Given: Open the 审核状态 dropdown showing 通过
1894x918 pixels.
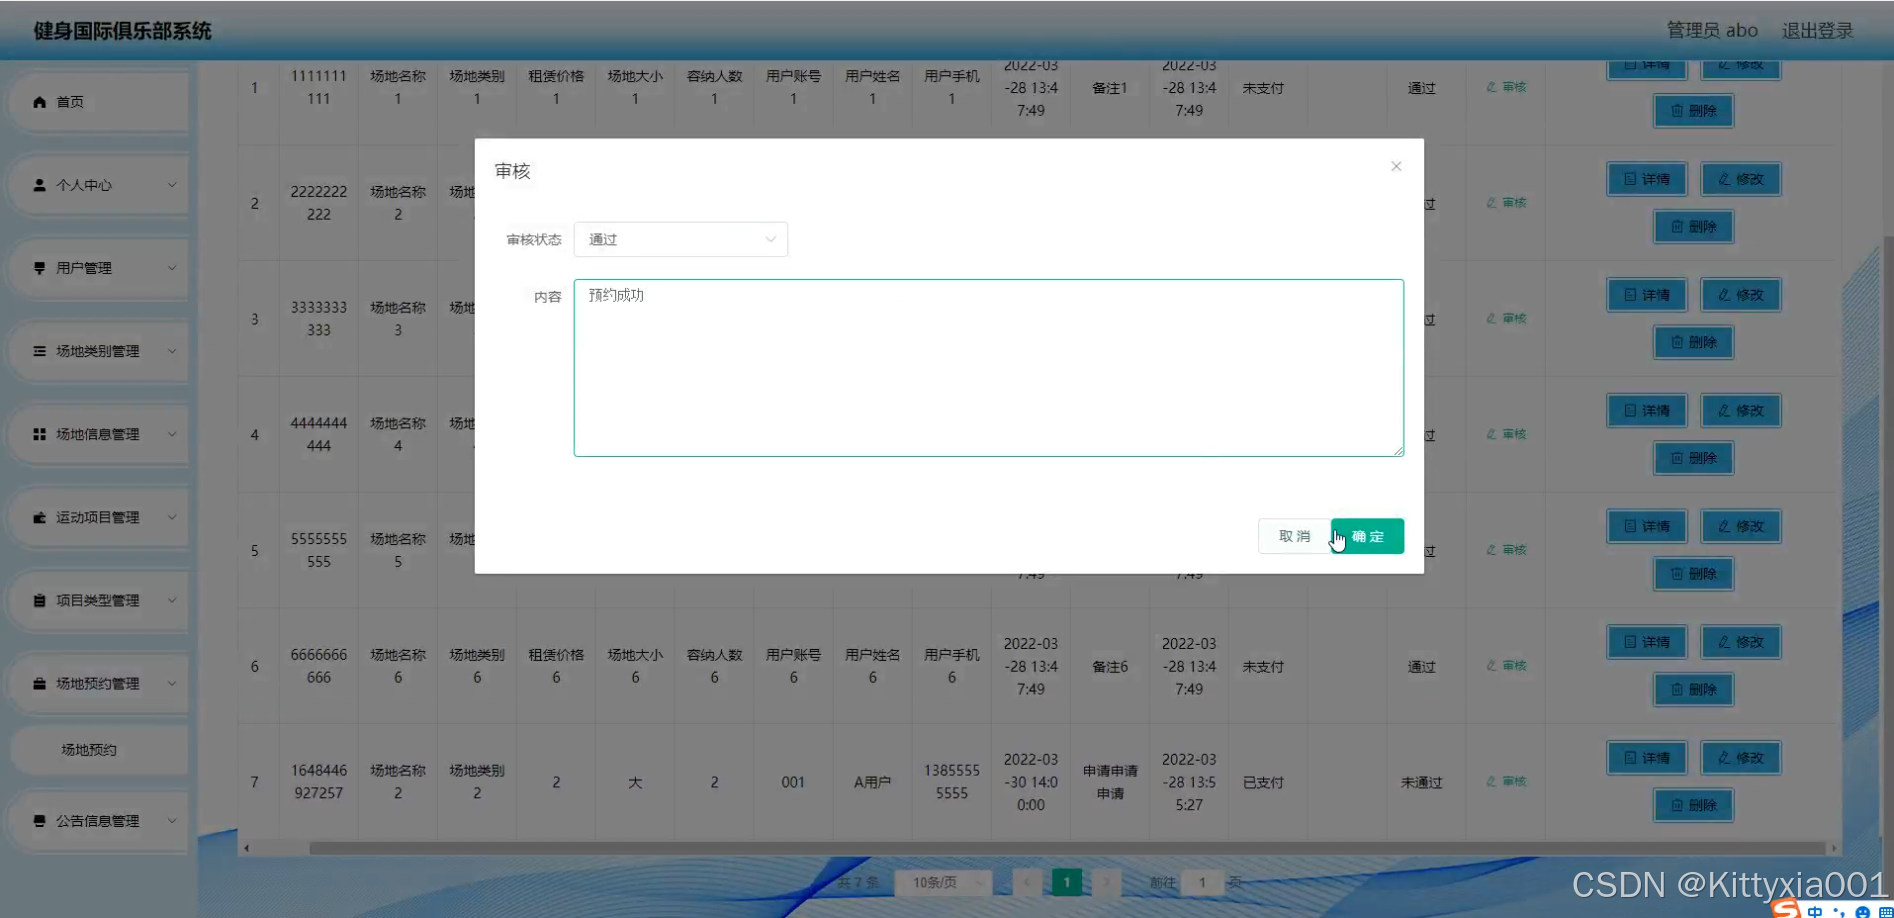Looking at the screenshot, I should pyautogui.click(x=681, y=239).
